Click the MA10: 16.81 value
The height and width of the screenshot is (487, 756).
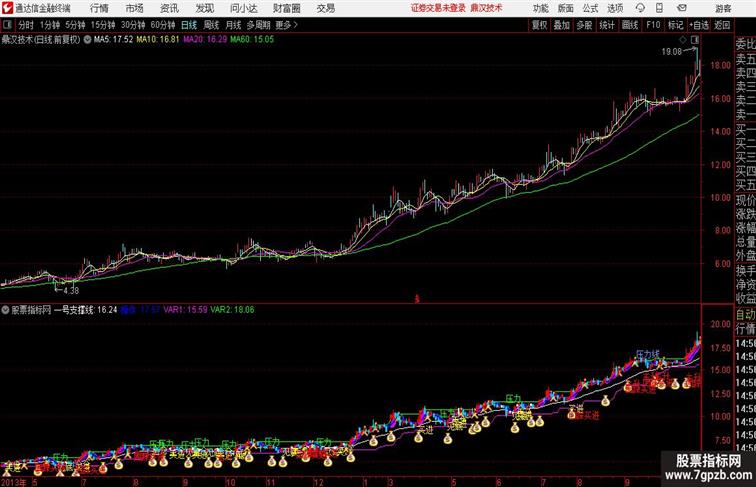158,40
